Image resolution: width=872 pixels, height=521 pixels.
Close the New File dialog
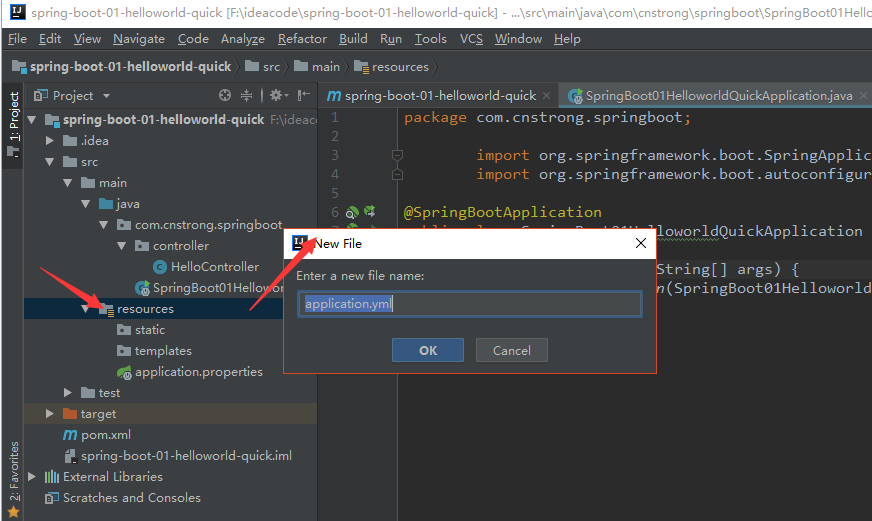click(x=641, y=243)
